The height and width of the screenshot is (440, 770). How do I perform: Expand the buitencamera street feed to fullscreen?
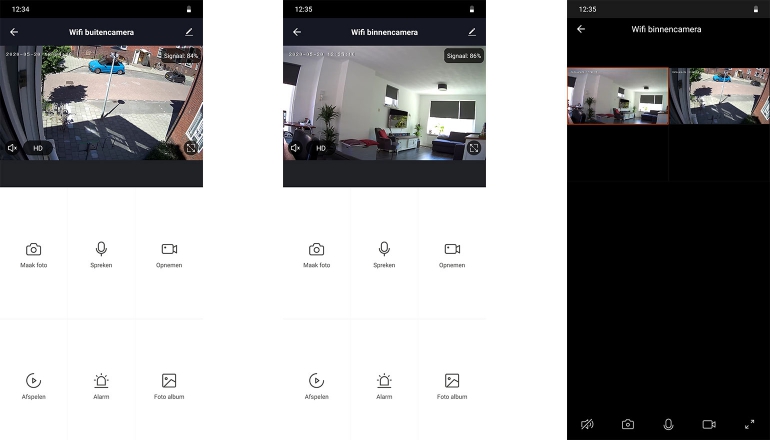[190, 148]
